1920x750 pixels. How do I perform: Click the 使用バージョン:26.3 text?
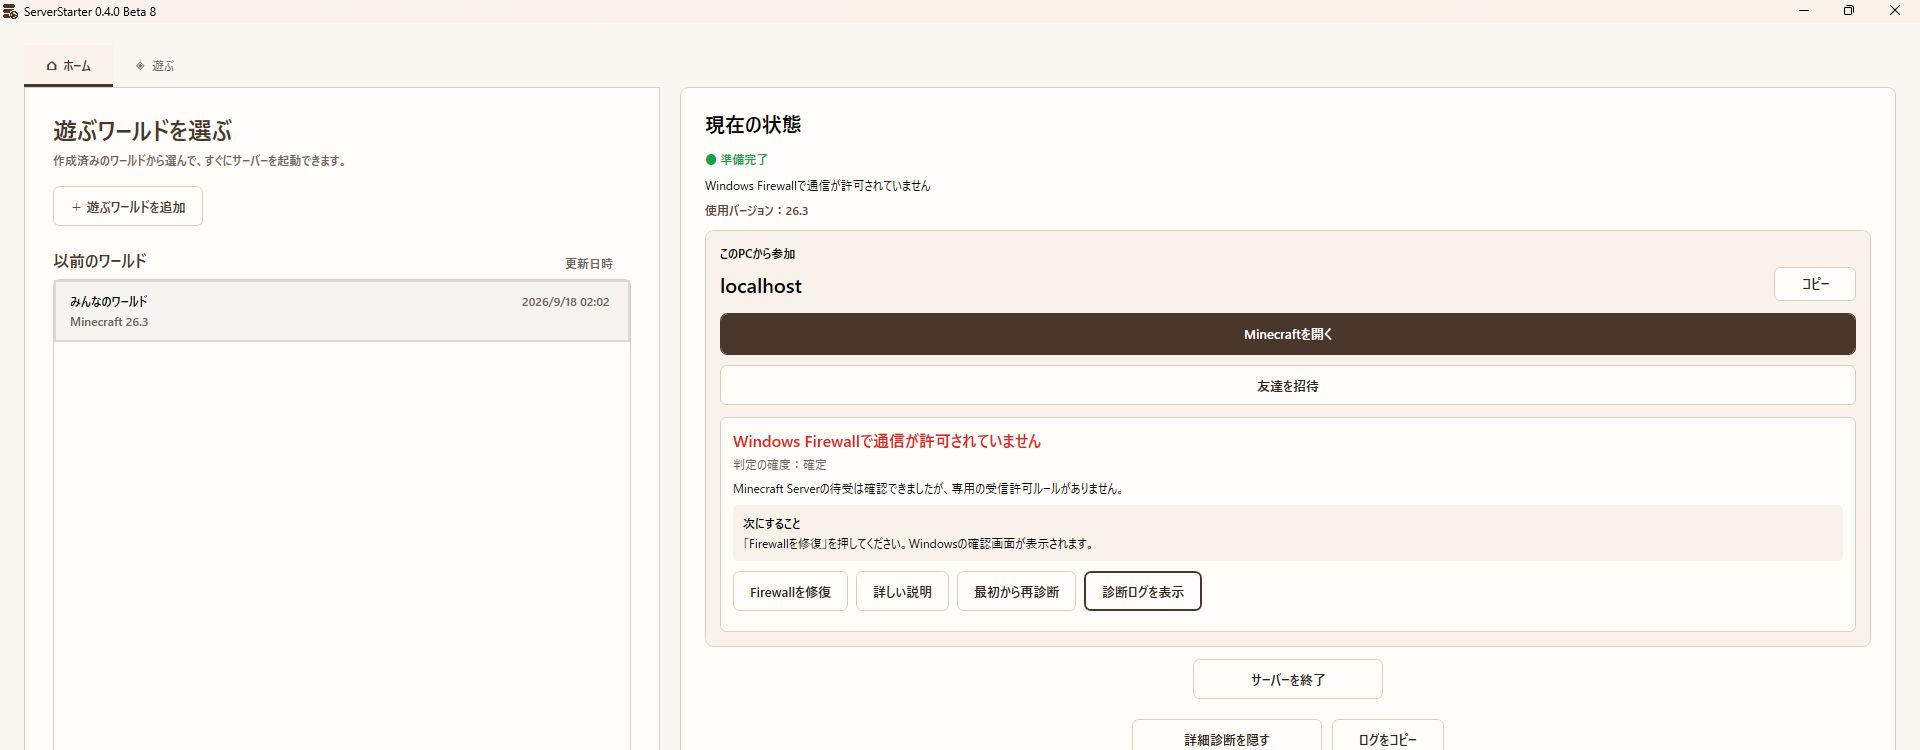pyautogui.click(x=756, y=211)
